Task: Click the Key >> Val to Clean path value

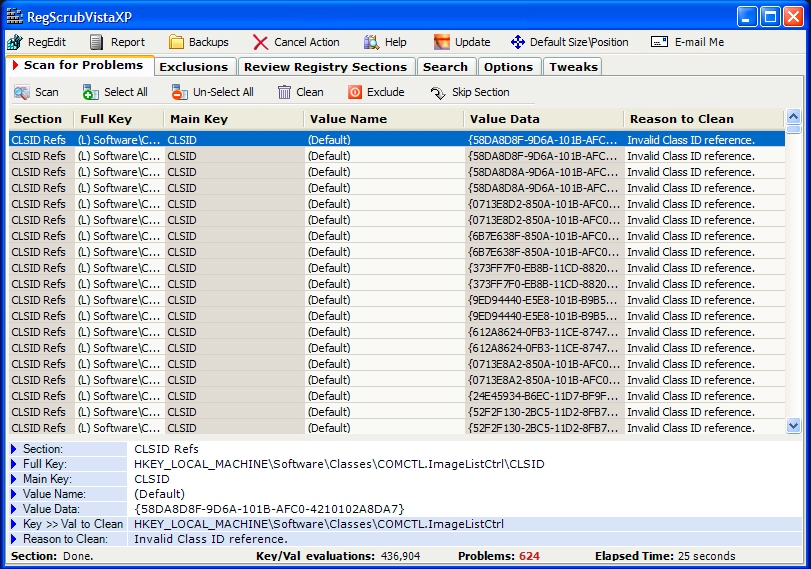Action: click(319, 524)
